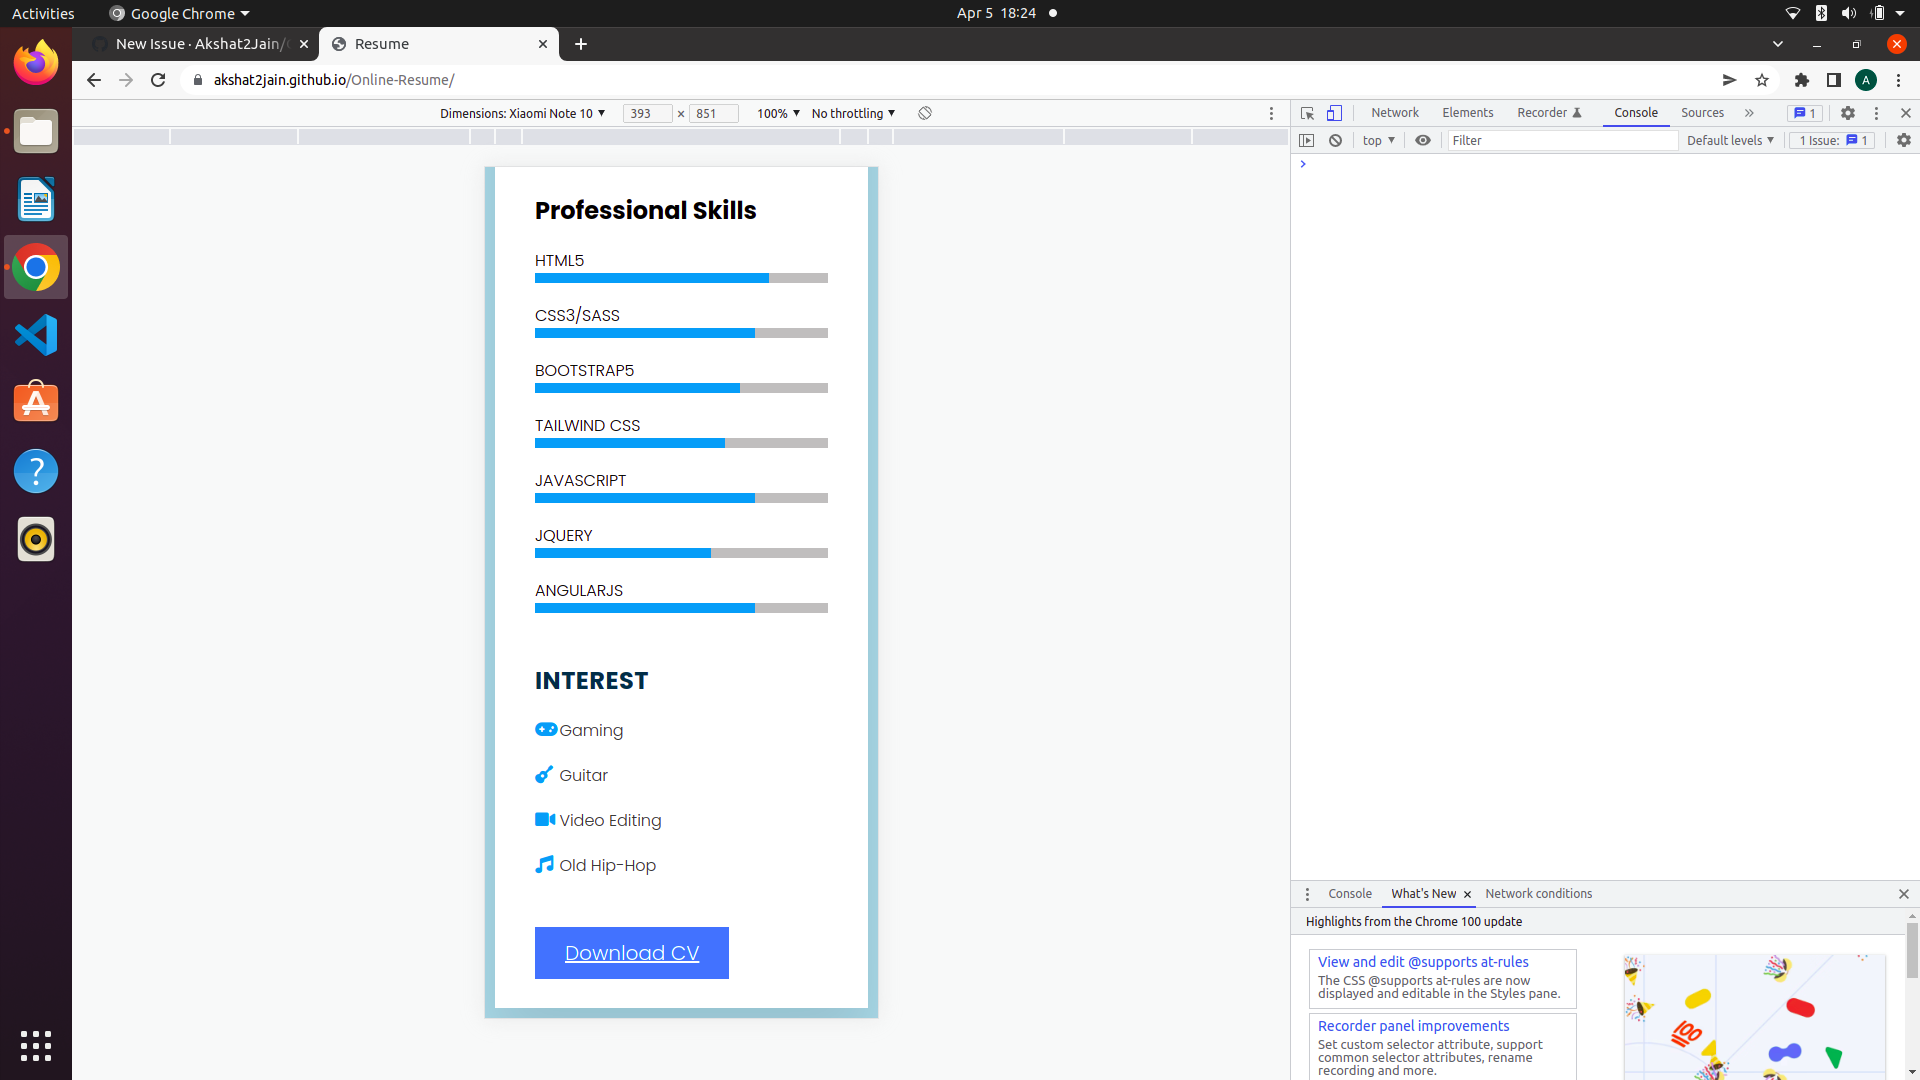
Task: Click inside the console Filter field
Action: (x=1560, y=140)
